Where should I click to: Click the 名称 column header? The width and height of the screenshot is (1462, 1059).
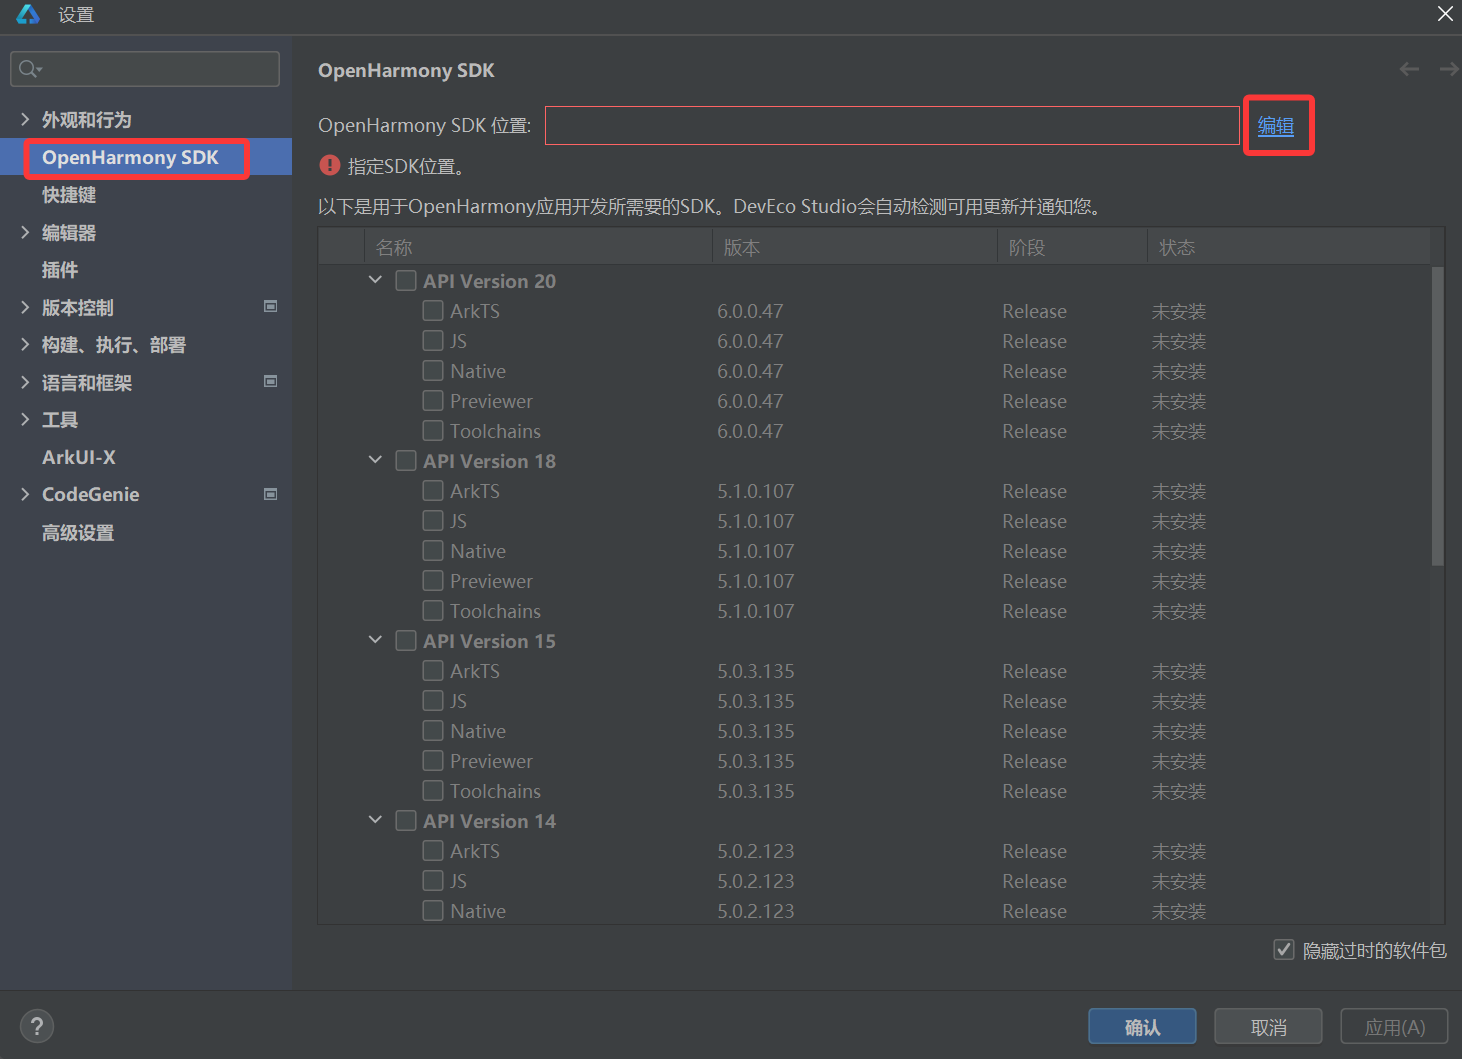pyautogui.click(x=538, y=247)
